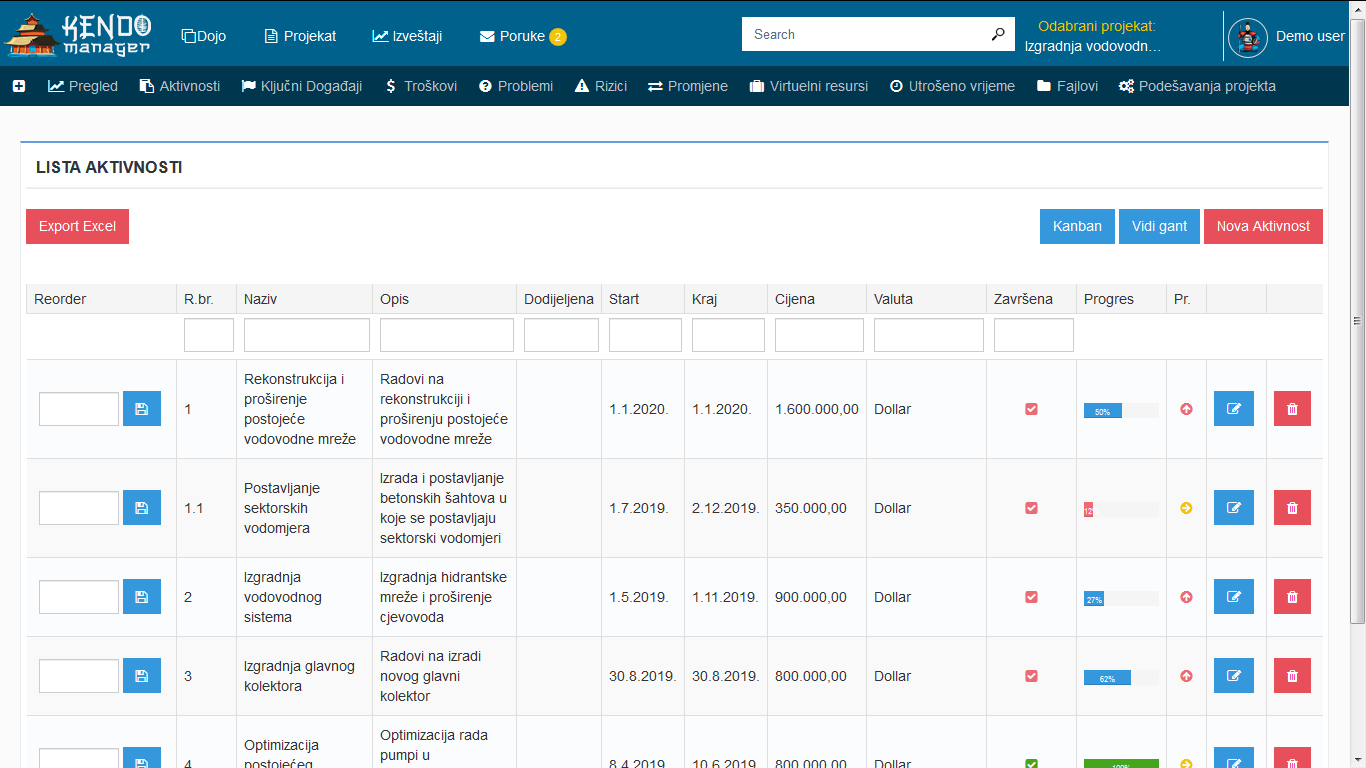Toggle the Završena checkbox for Rekonstrukcija row
The width and height of the screenshot is (1366, 768).
[x=1031, y=409]
